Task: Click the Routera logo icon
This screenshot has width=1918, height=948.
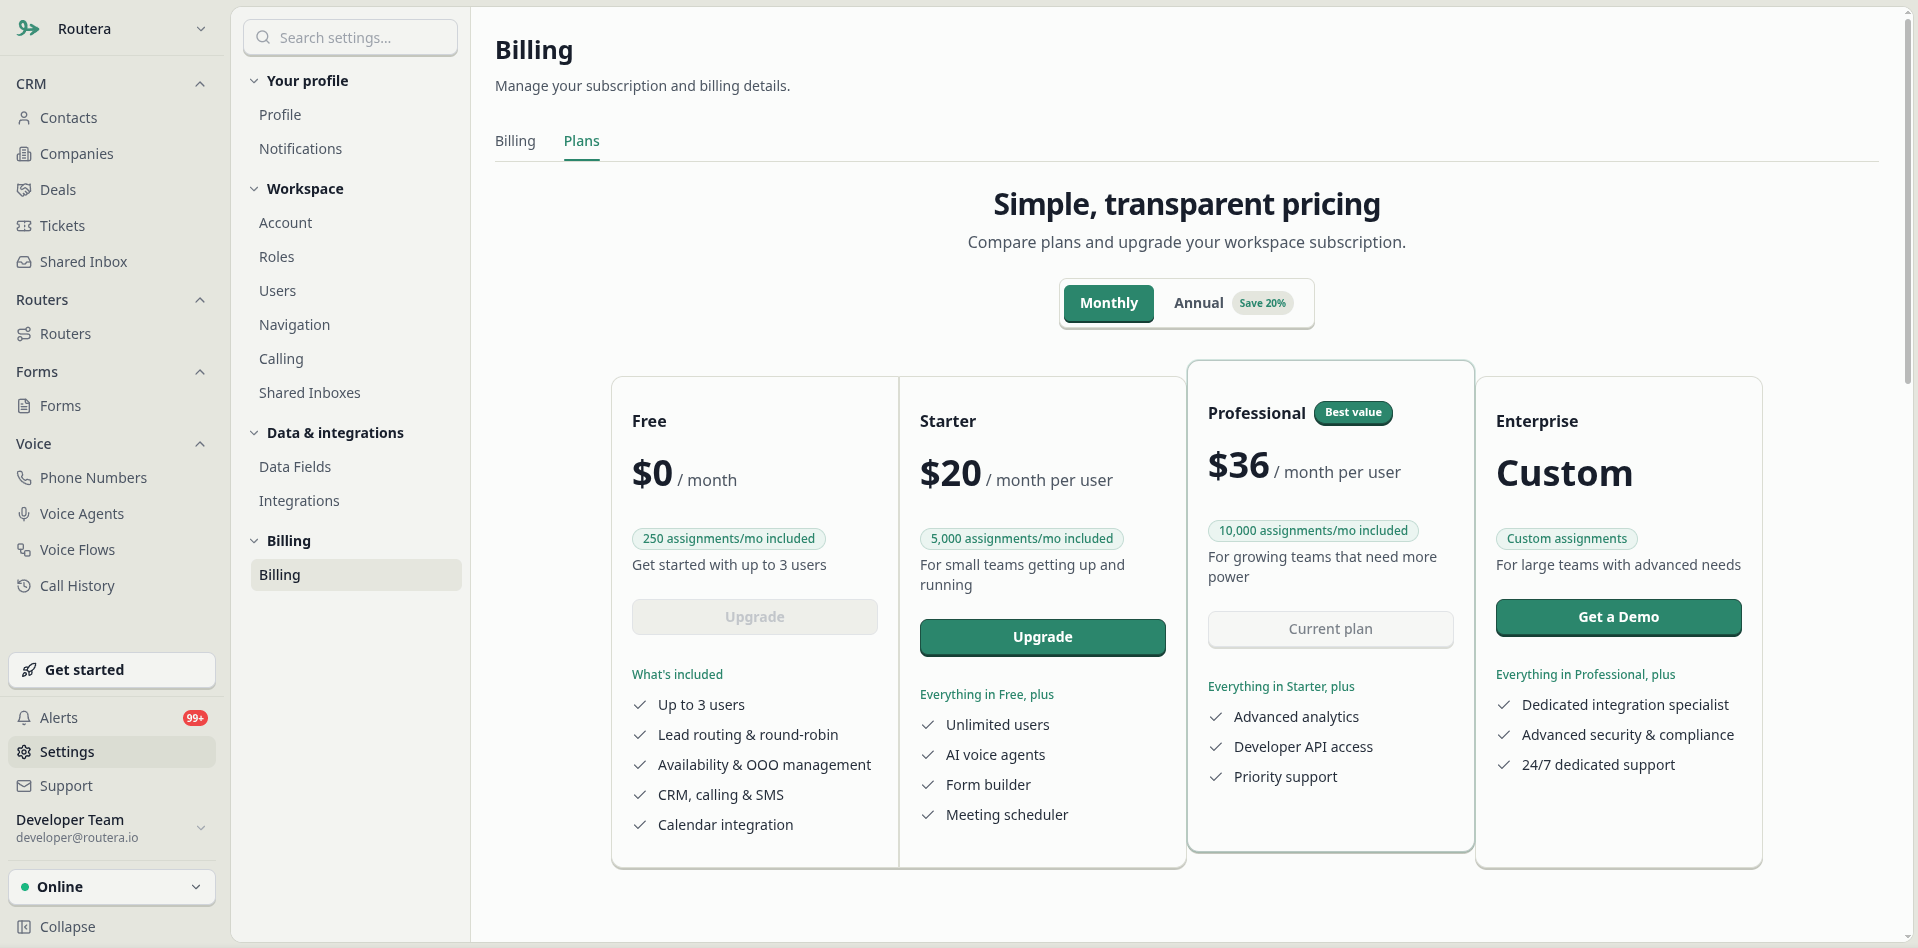Action: click(28, 29)
